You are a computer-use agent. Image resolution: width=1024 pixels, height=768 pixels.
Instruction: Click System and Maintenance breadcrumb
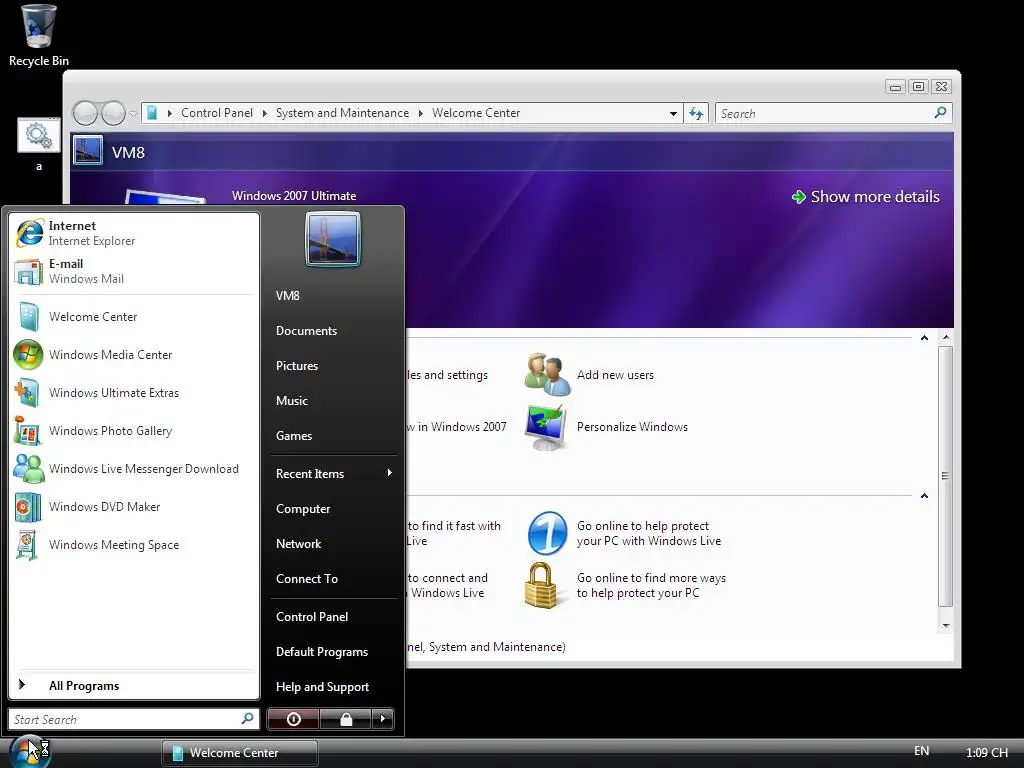(x=342, y=113)
